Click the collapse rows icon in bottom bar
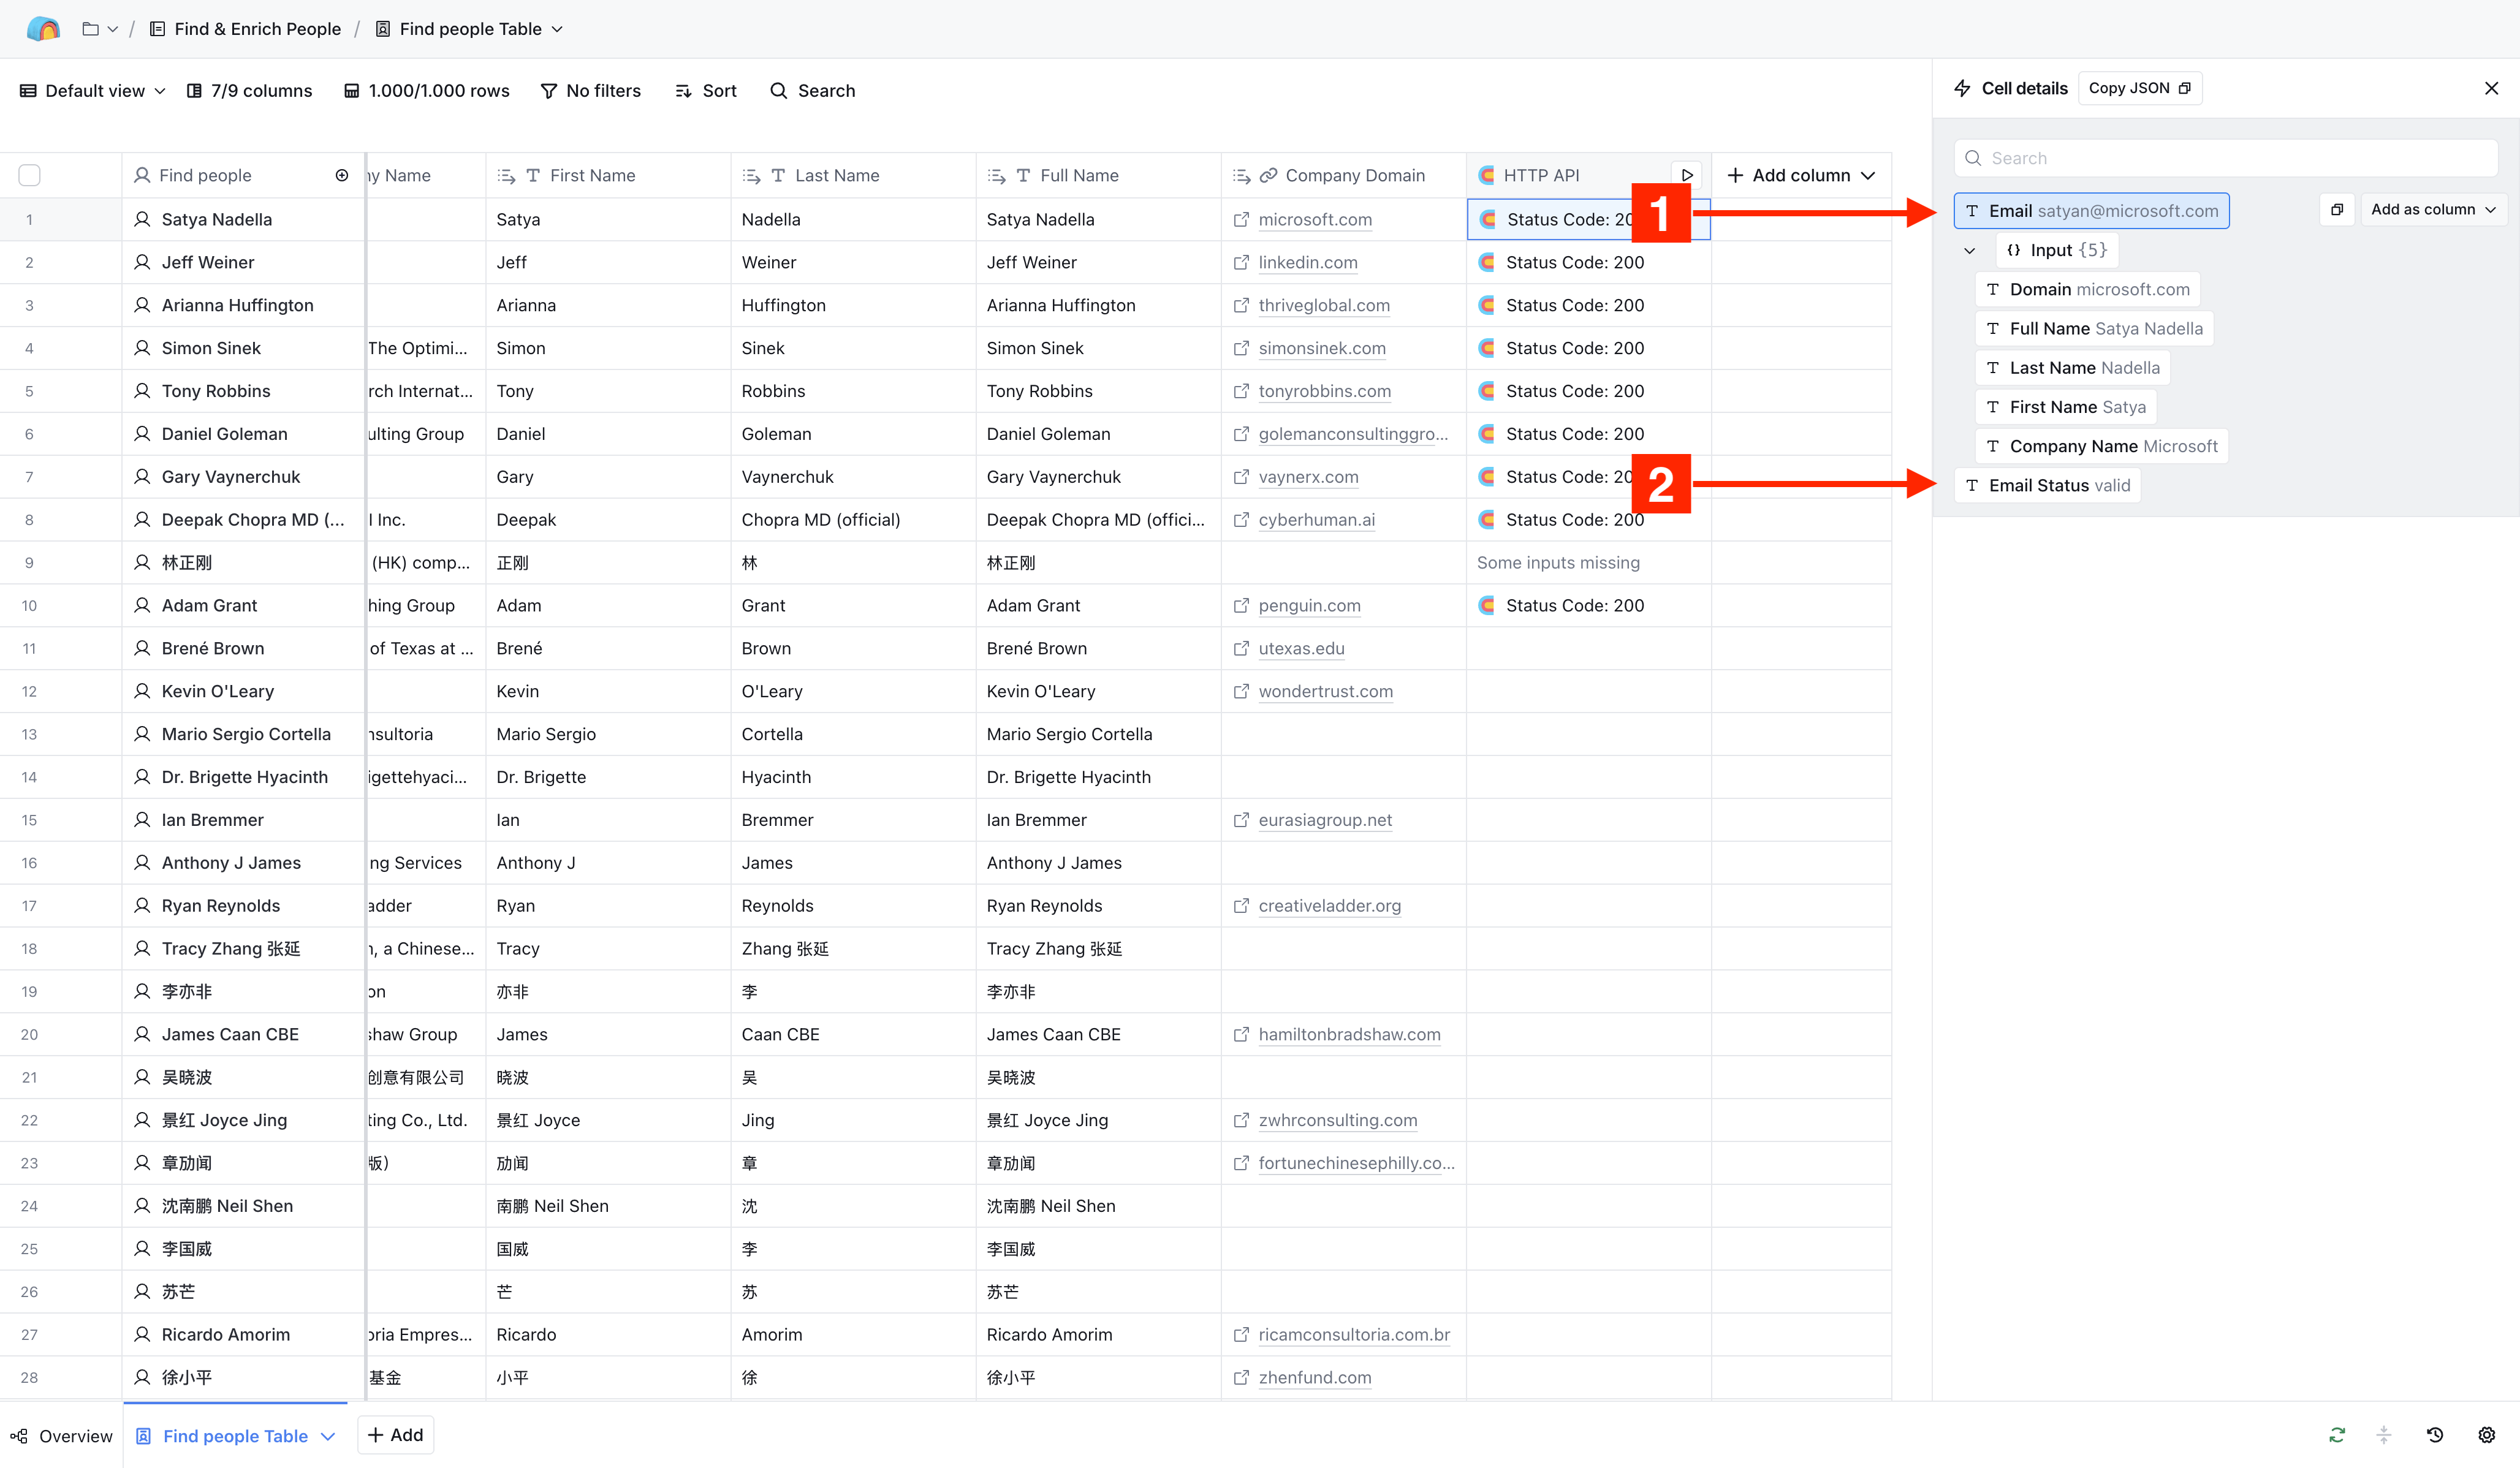This screenshot has width=2520, height=1468. point(2384,1435)
